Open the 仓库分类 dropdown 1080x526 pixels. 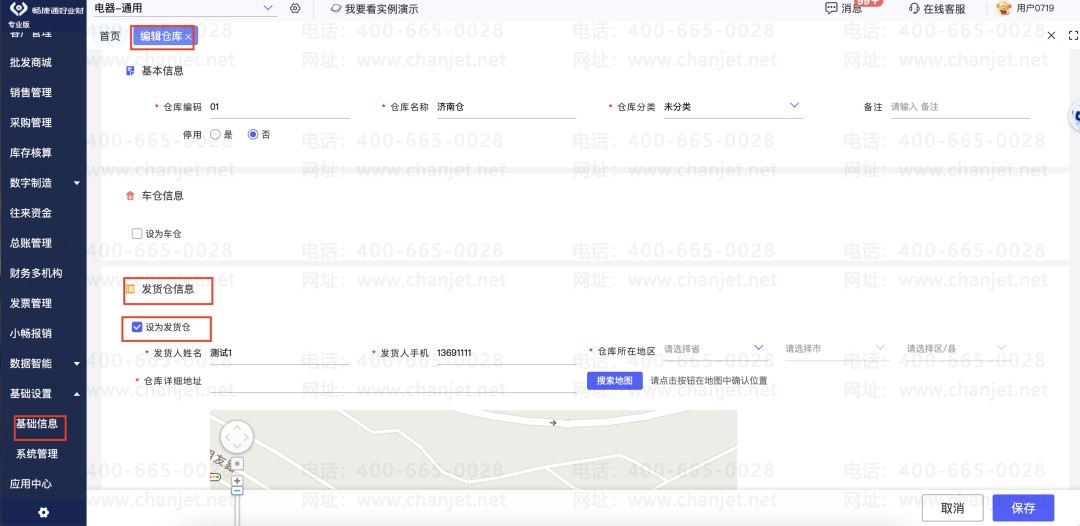(733, 107)
